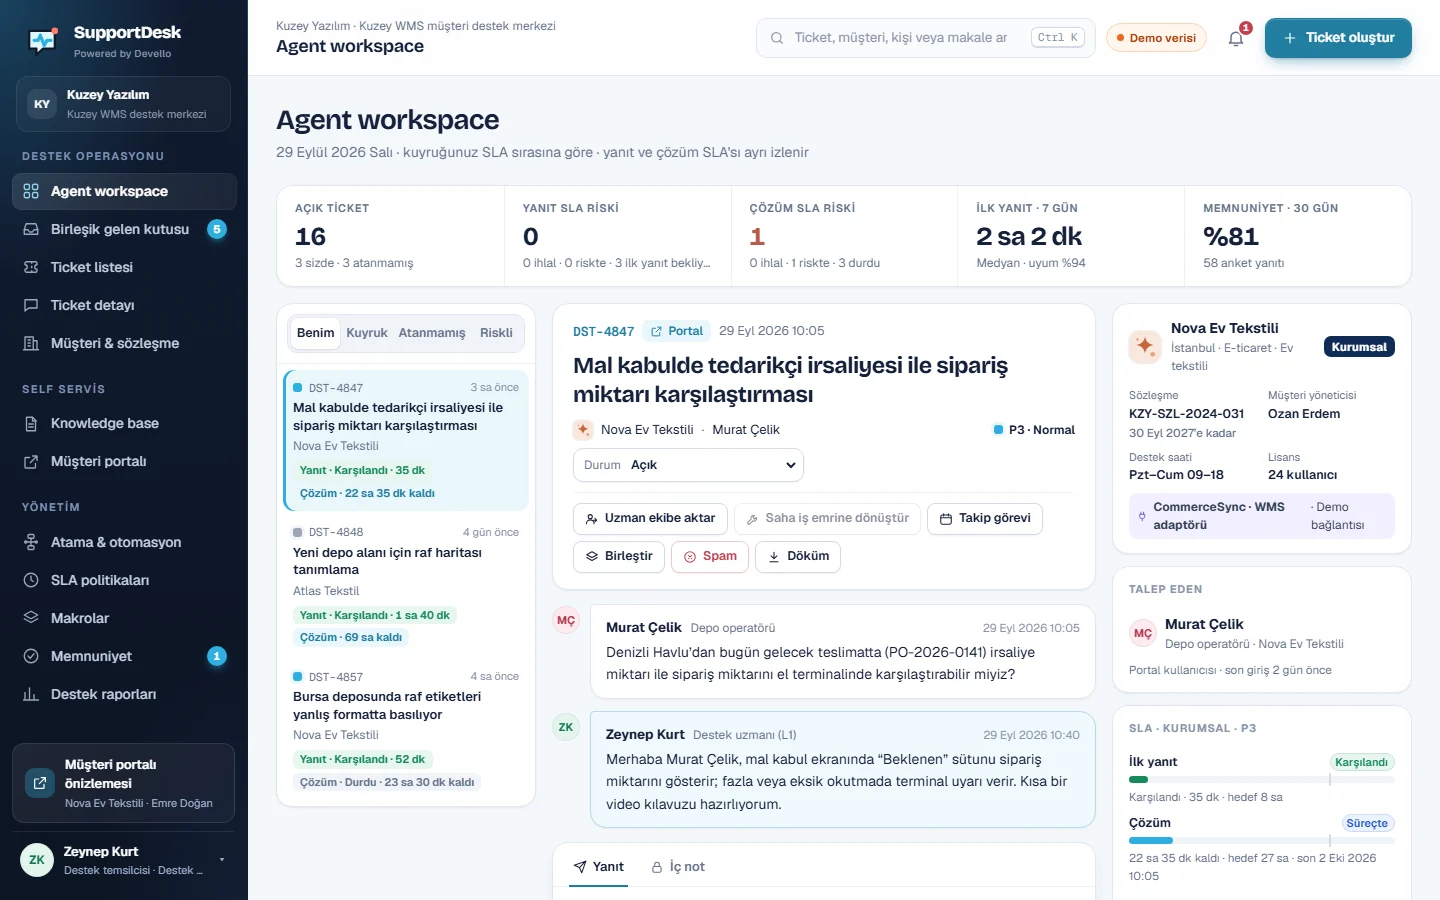Click the Kuzey Yazılım workspace switcher
This screenshot has height=900, width=1440.
click(x=123, y=104)
